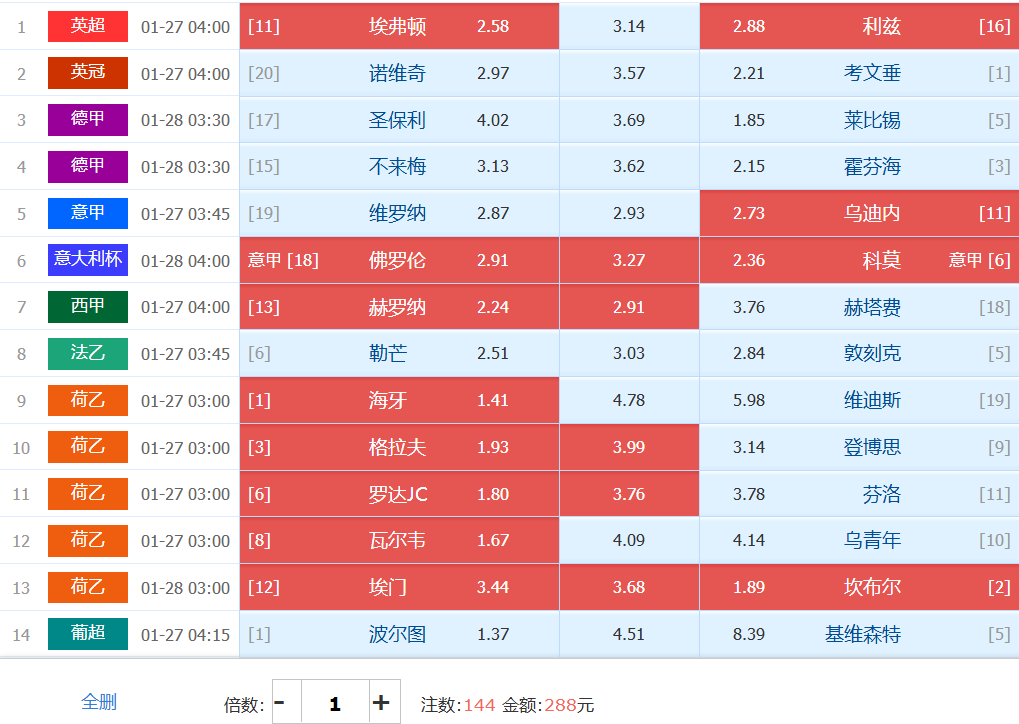Click the 英超 league badge
Image resolution: width=1019 pixels, height=724 pixels.
click(88, 27)
